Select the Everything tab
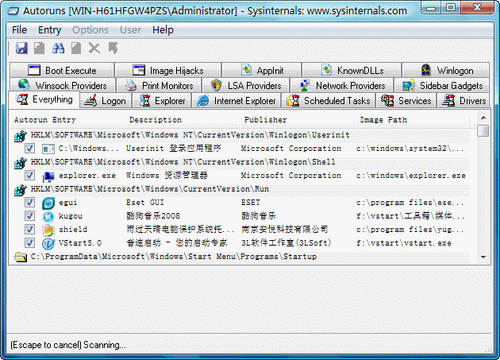500x360 pixels. pos(45,100)
